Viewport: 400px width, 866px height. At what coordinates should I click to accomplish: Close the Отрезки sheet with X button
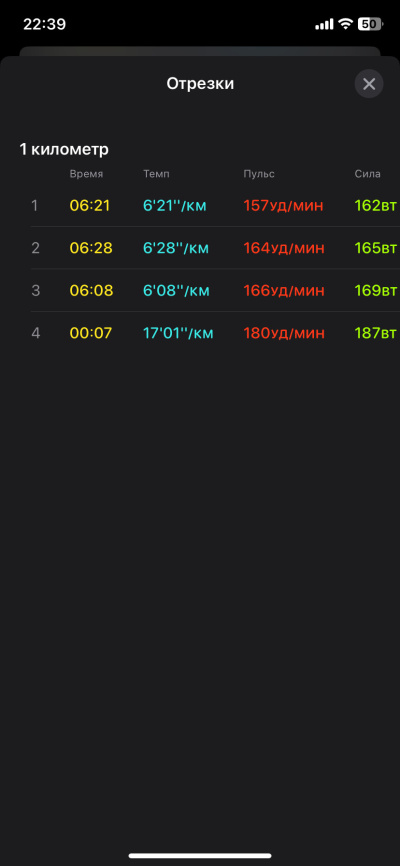(x=369, y=84)
